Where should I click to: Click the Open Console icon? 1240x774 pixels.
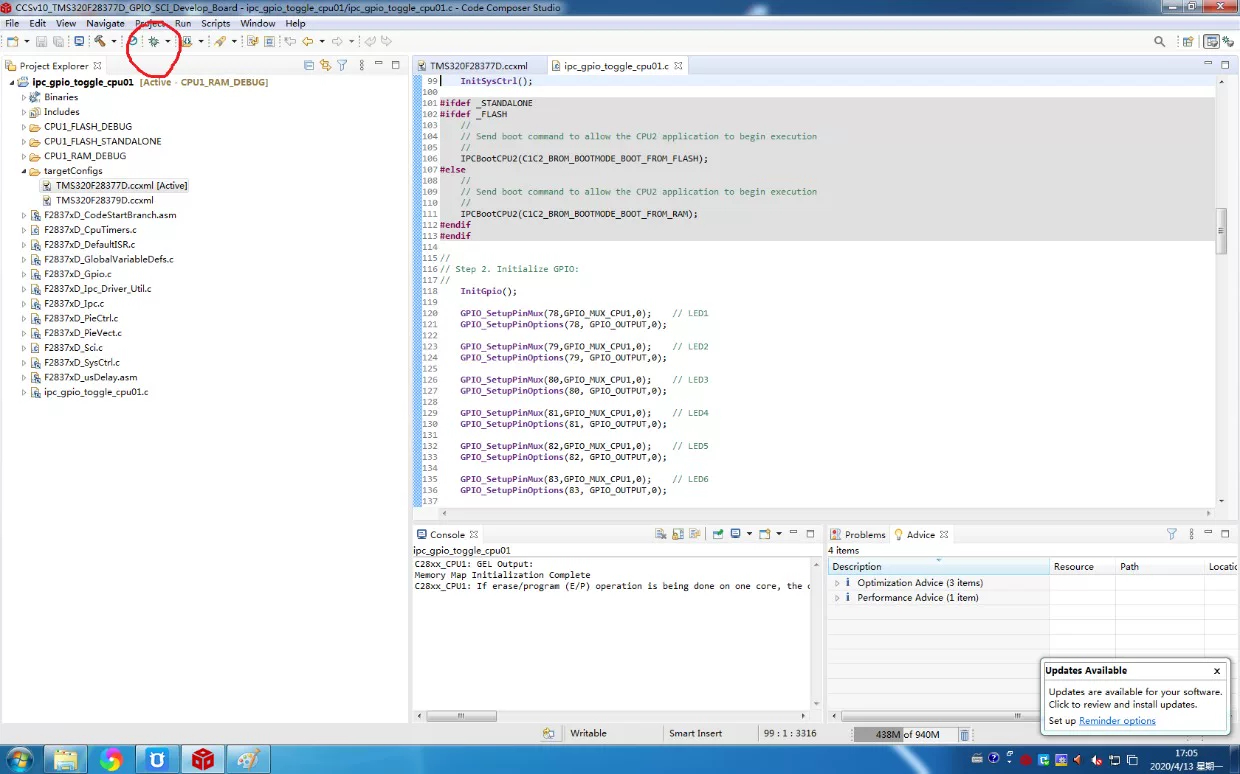[764, 534]
